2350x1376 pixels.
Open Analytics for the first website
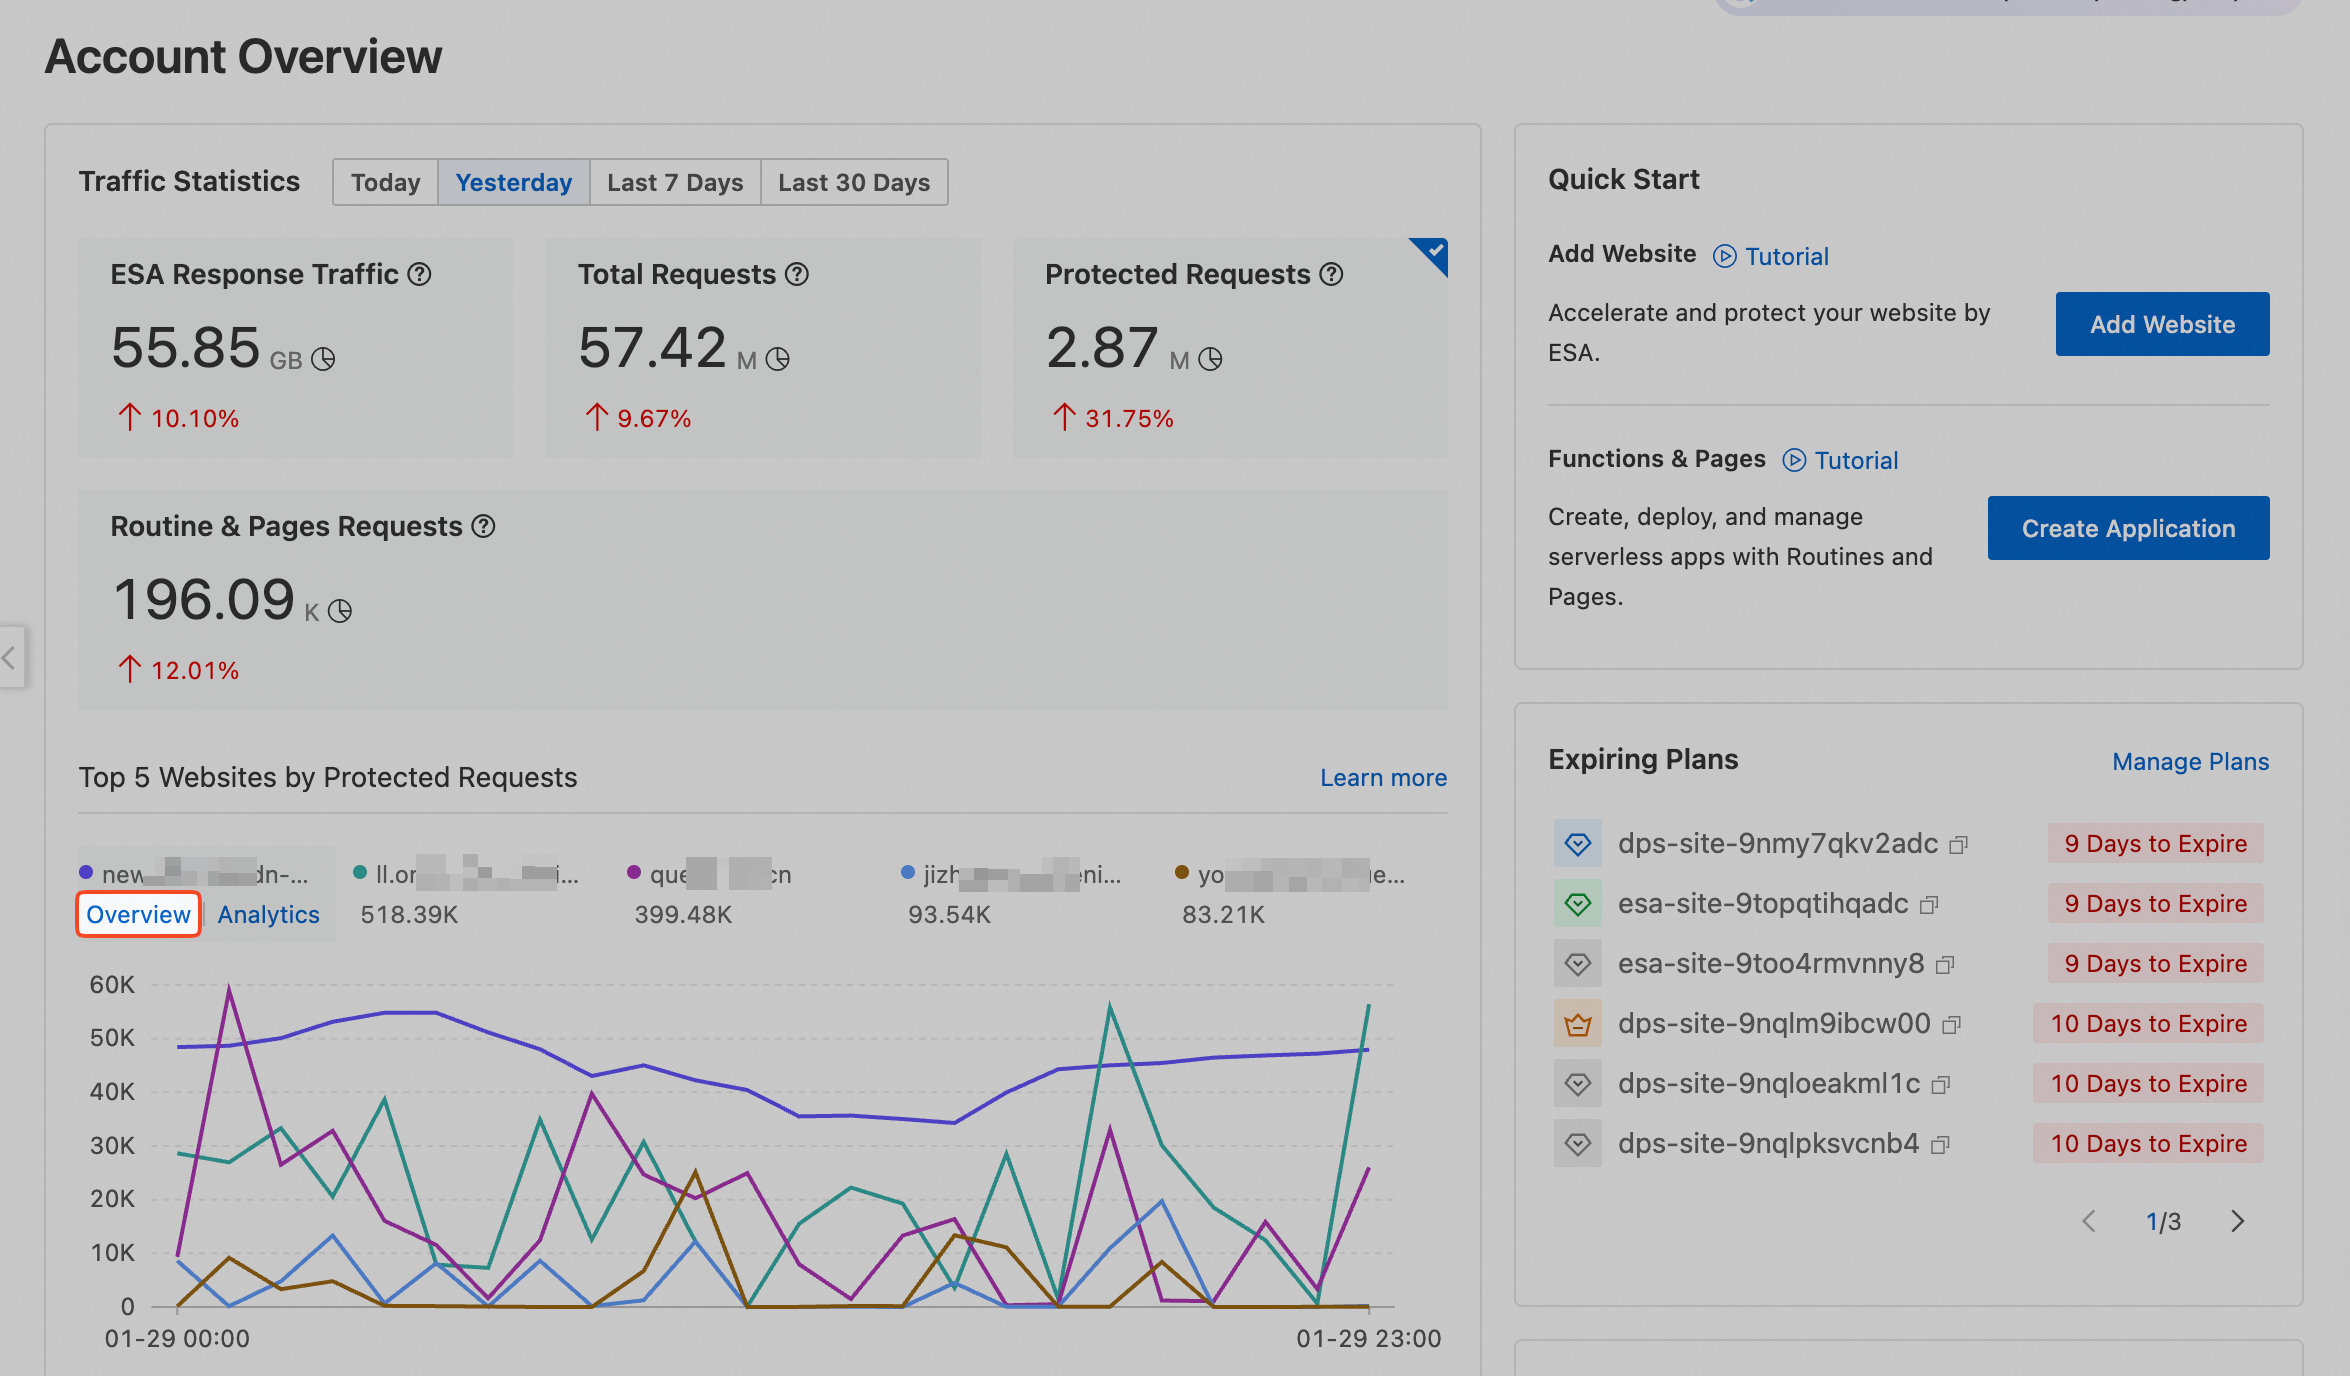click(268, 914)
